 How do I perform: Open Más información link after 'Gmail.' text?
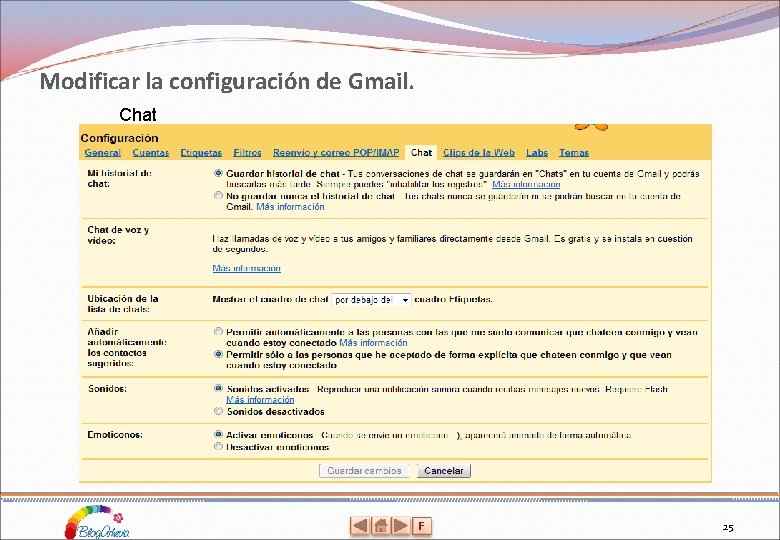click(x=290, y=207)
